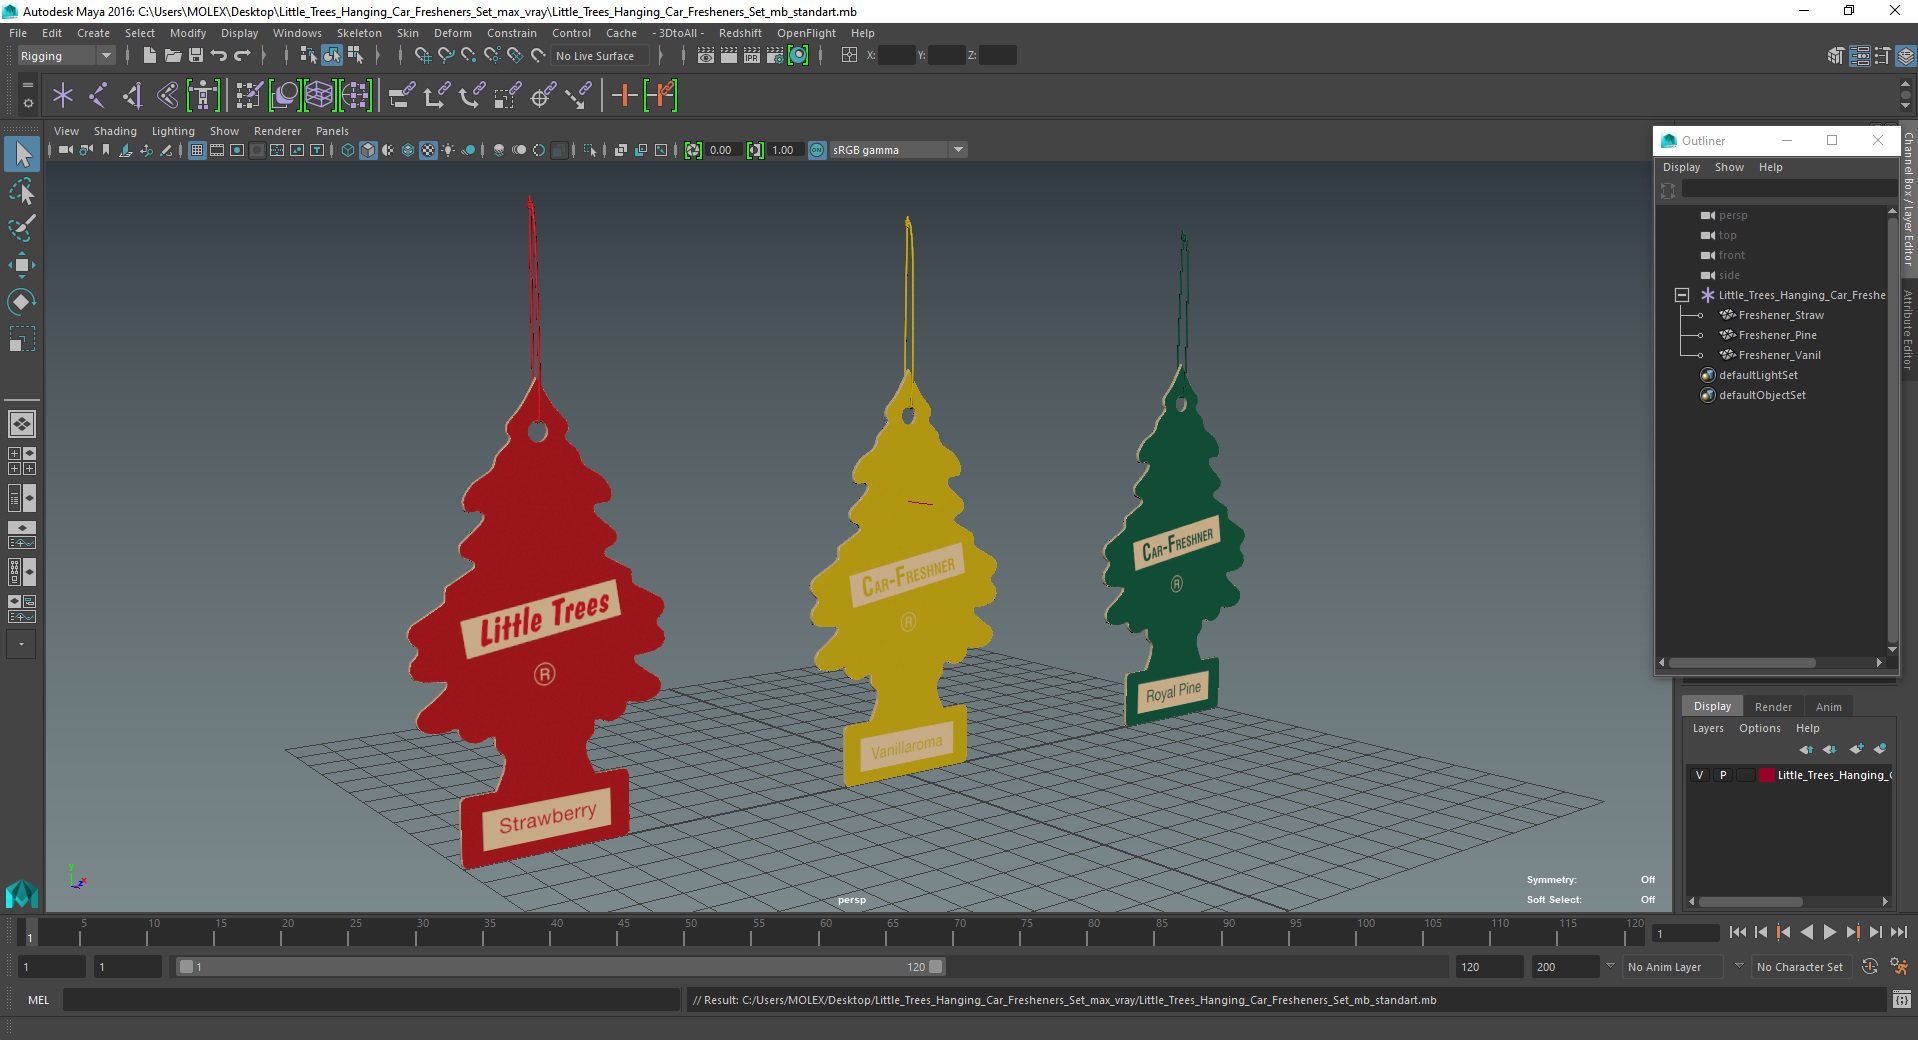Image resolution: width=1918 pixels, height=1040 pixels.
Task: Open the Outliner Display menu
Action: pyautogui.click(x=1681, y=167)
